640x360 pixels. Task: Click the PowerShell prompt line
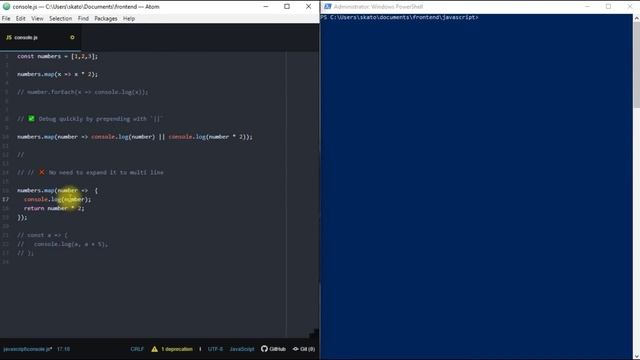point(400,18)
